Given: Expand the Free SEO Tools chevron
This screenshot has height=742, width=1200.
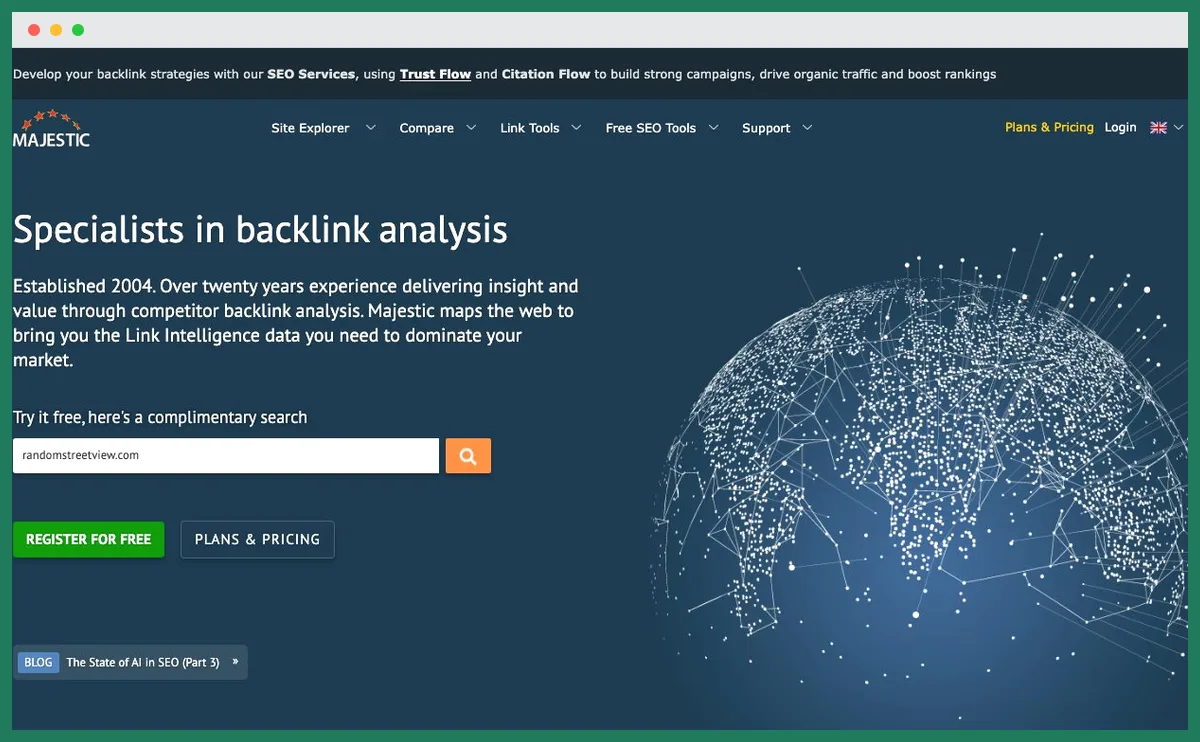Looking at the screenshot, I should (x=714, y=128).
